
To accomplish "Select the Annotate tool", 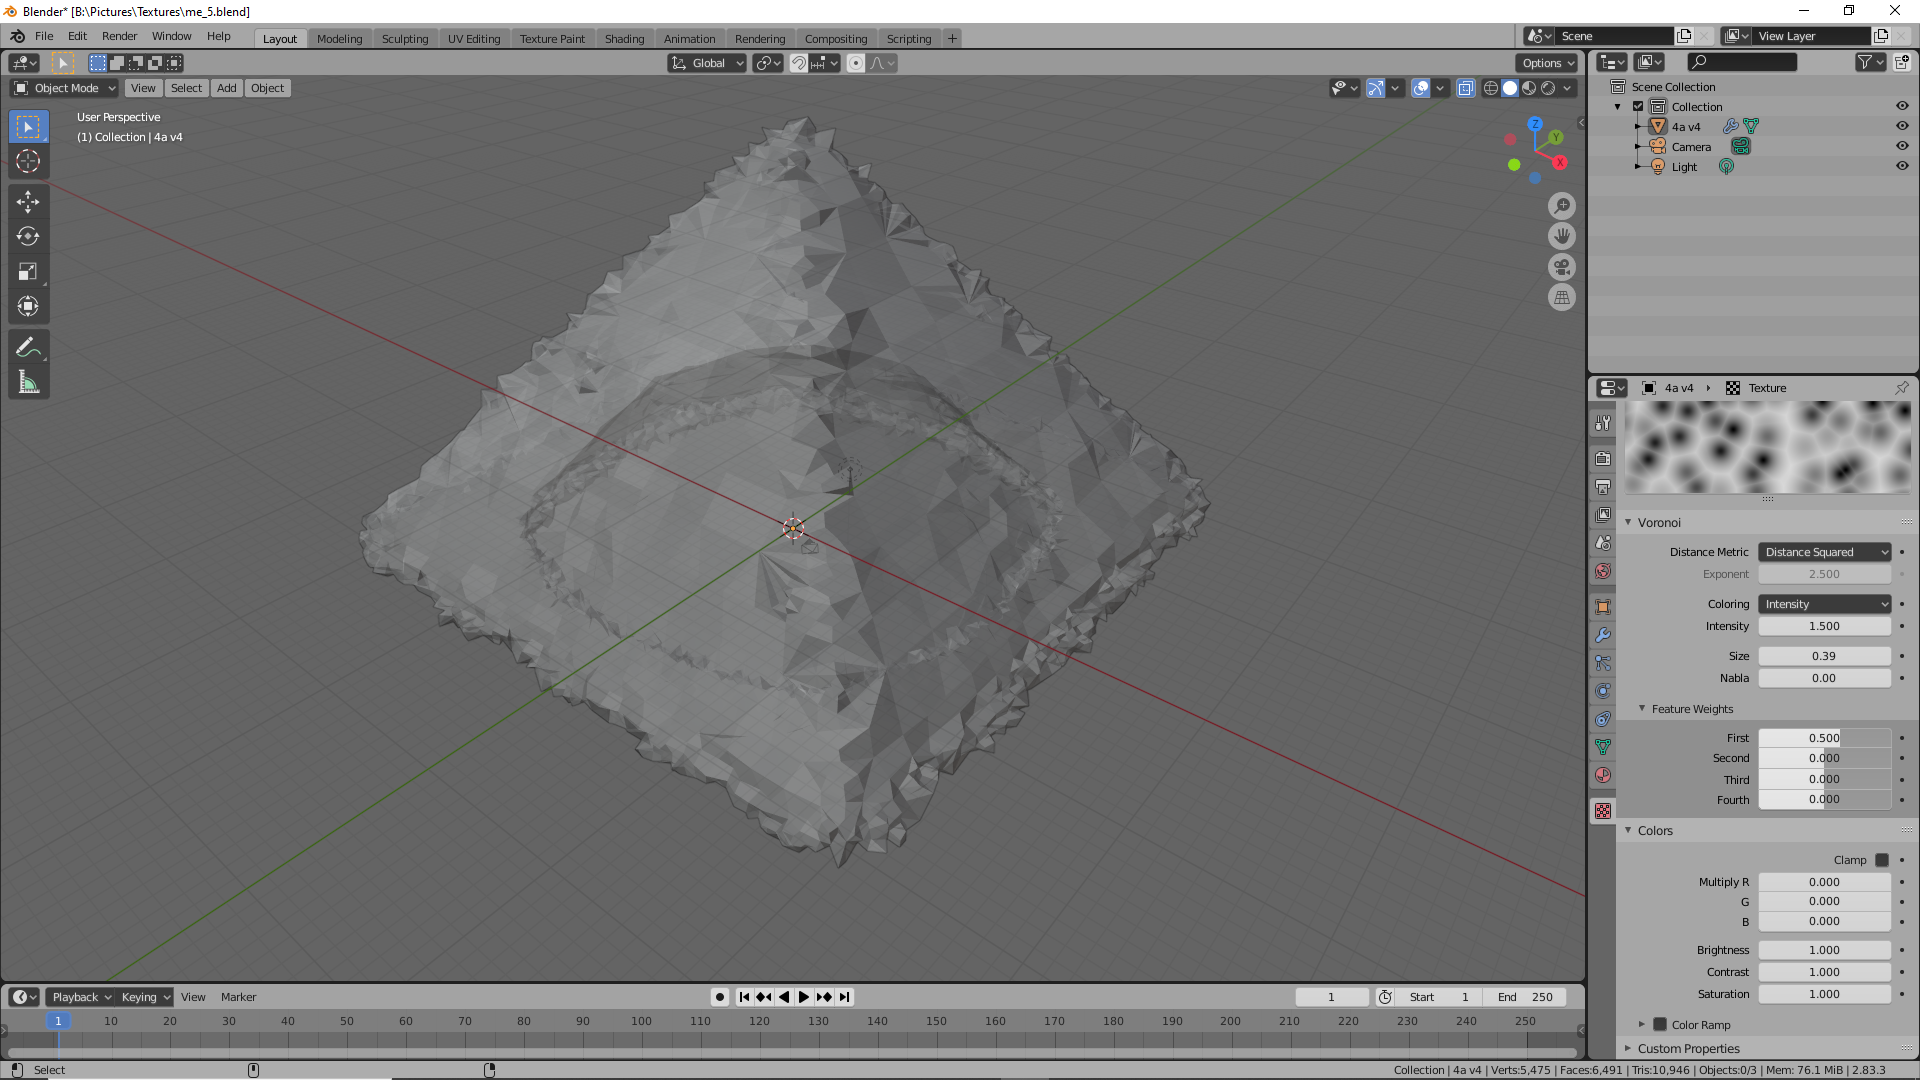I will pyautogui.click(x=28, y=346).
